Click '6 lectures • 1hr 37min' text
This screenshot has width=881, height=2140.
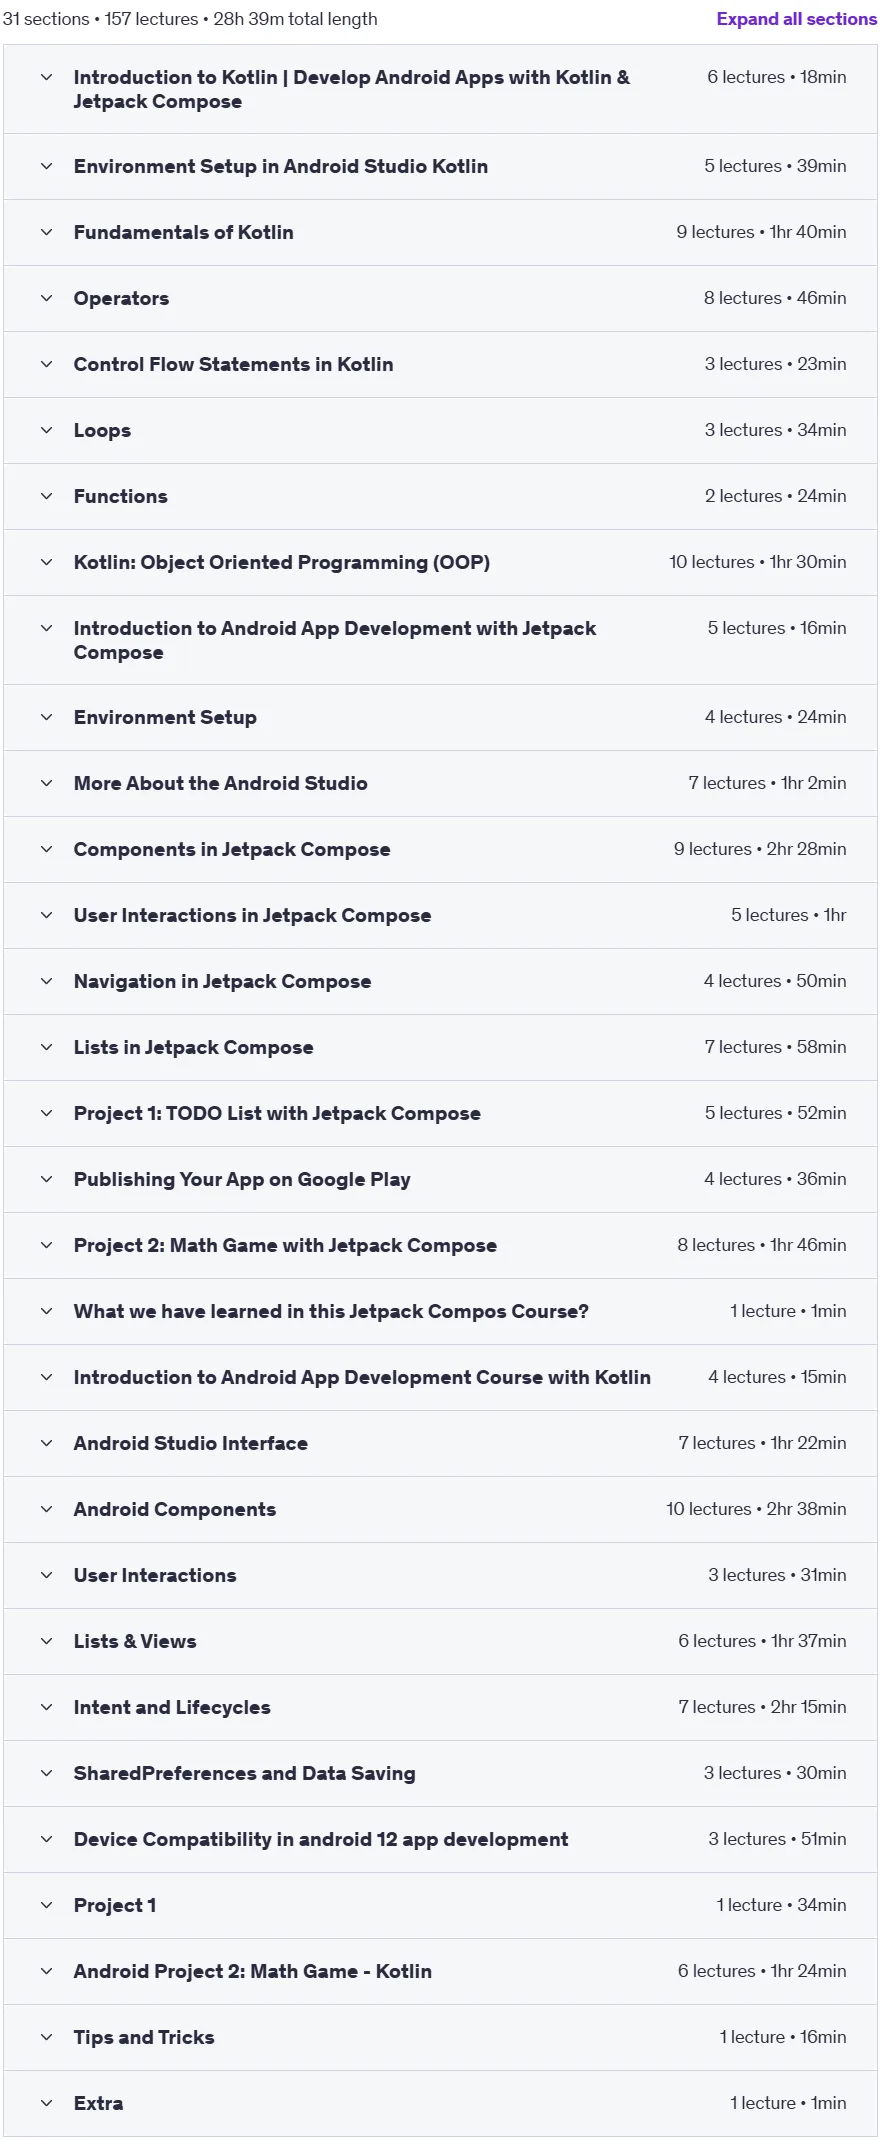pyautogui.click(x=762, y=1641)
